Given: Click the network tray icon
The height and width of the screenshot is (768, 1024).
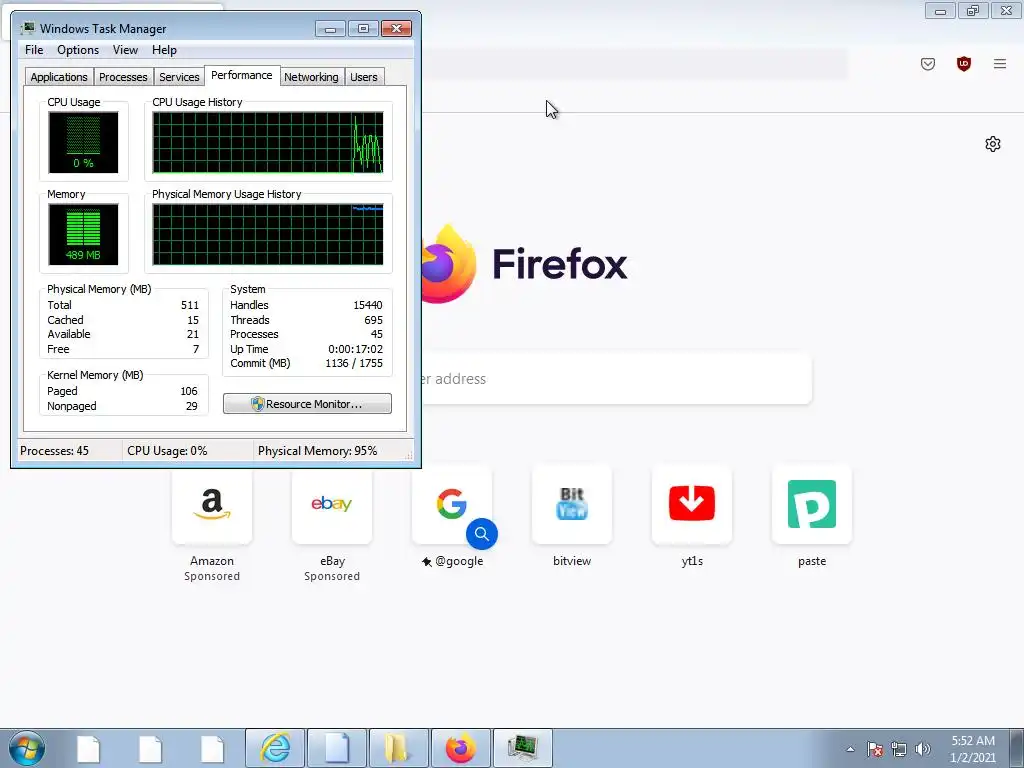Looking at the screenshot, I should tap(899, 749).
